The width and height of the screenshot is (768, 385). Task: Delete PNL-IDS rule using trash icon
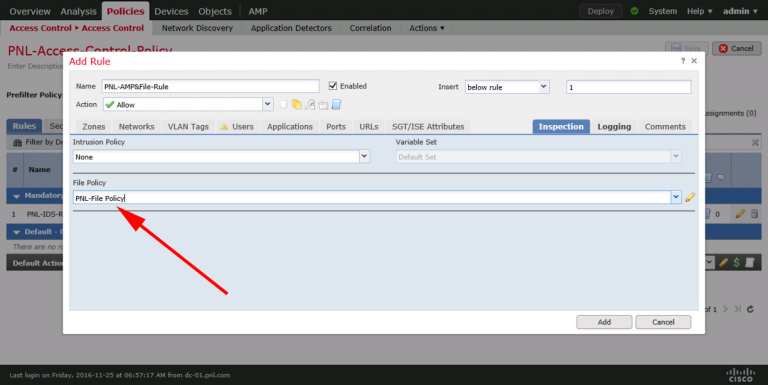(754, 214)
